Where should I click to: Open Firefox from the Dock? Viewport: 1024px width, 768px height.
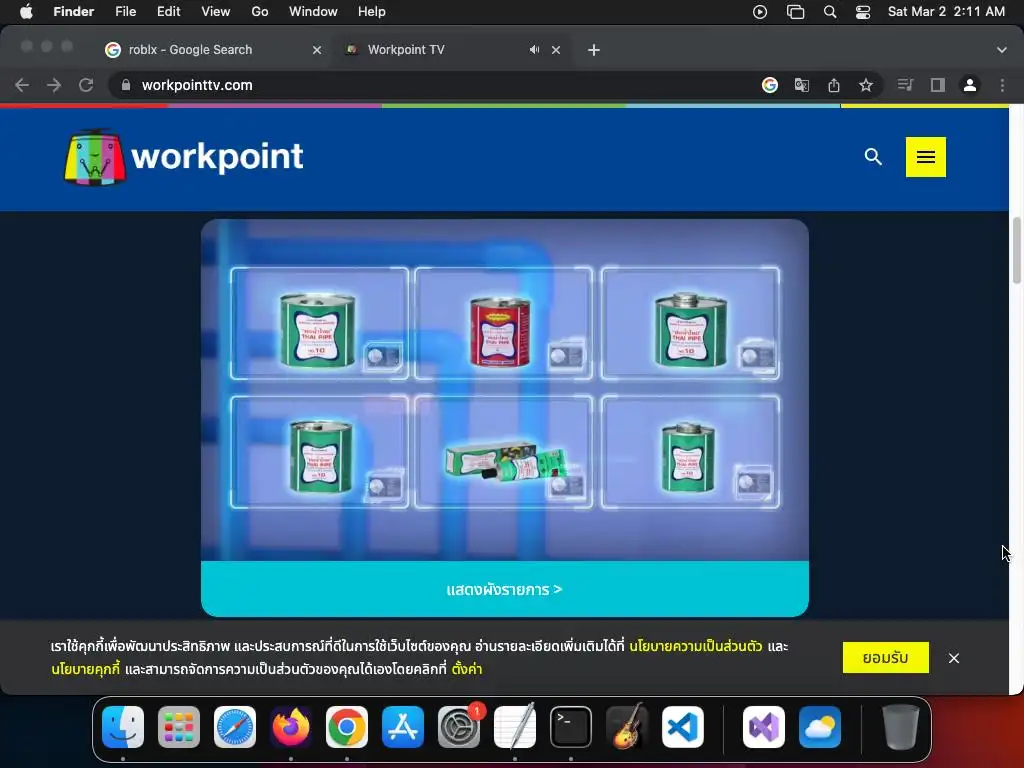[x=291, y=727]
